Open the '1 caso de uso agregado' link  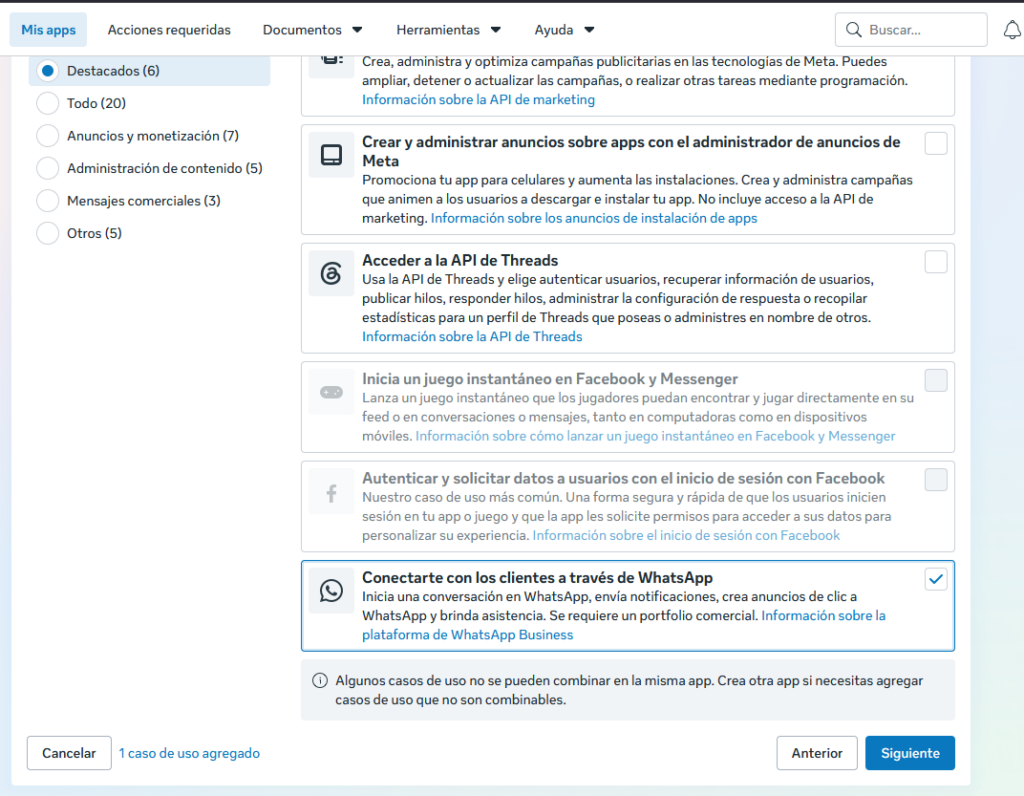[x=189, y=753]
